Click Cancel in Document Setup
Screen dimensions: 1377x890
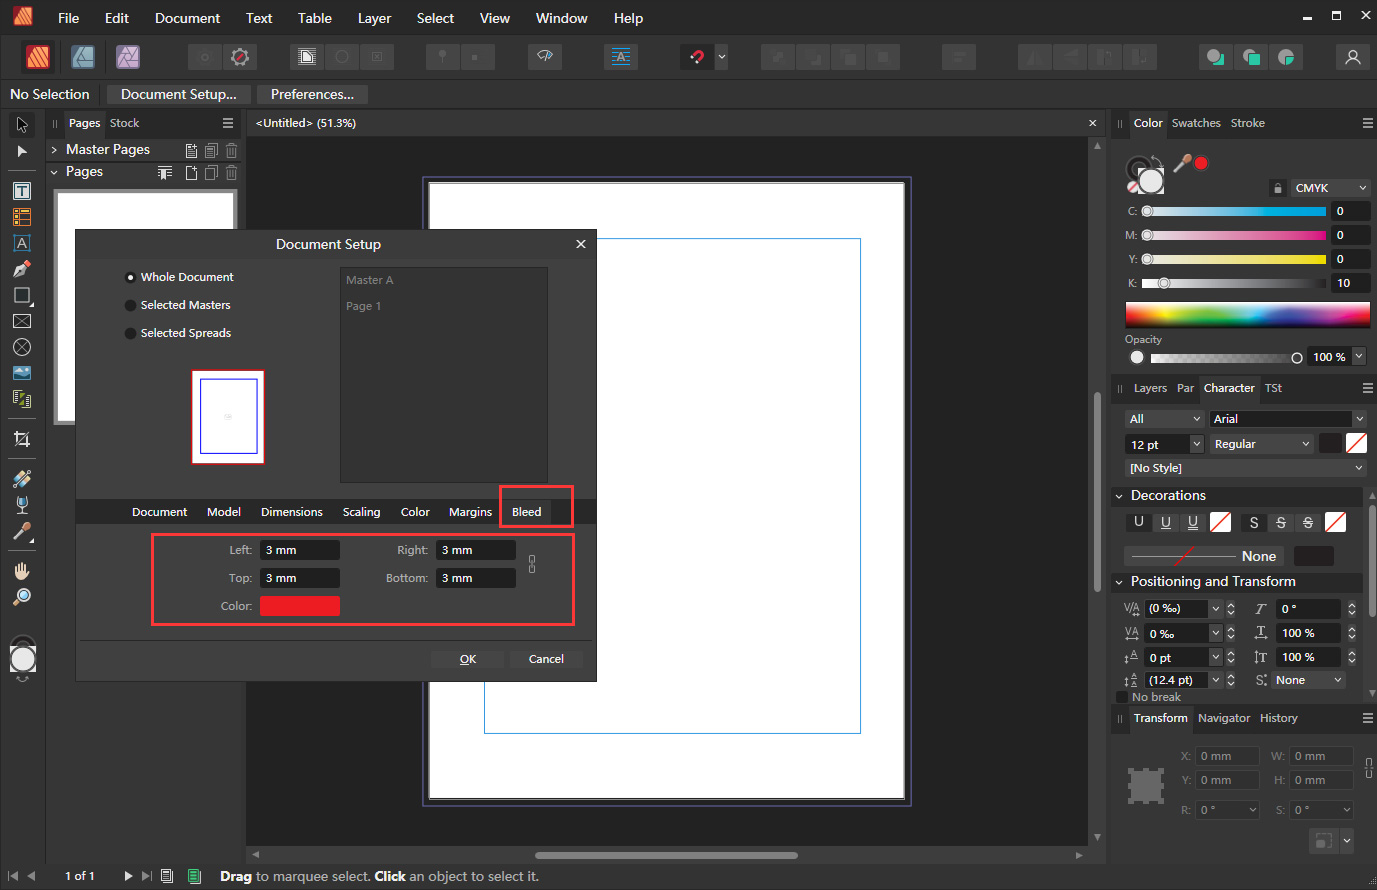tap(546, 659)
